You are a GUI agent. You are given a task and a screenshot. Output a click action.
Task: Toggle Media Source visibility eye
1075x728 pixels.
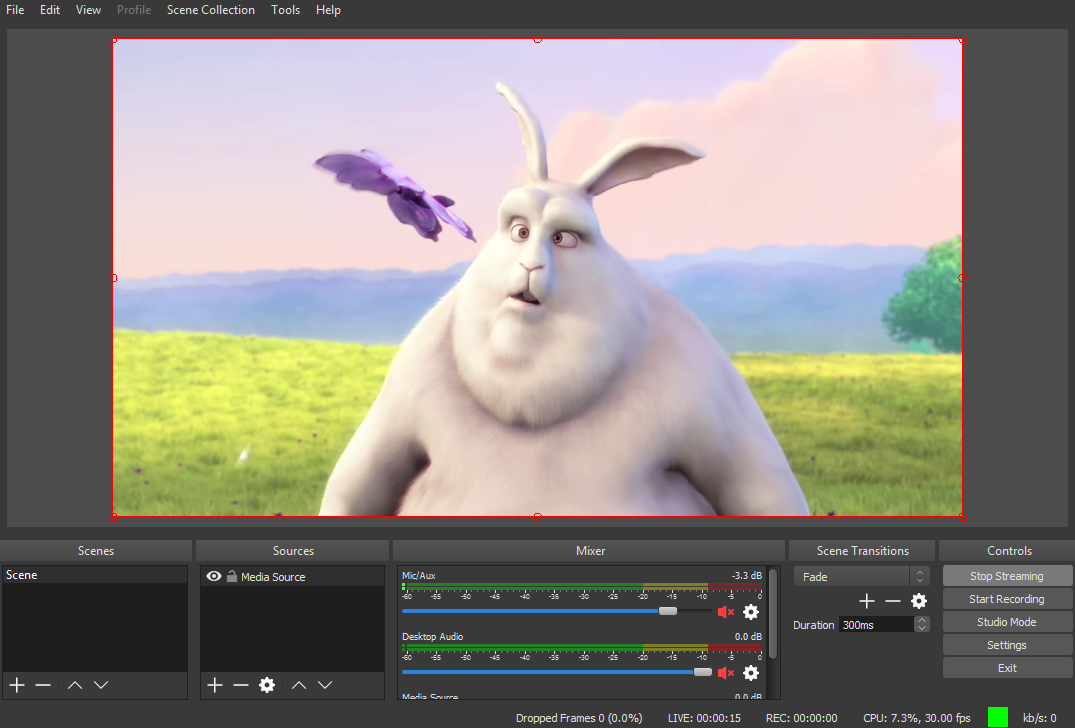point(214,576)
